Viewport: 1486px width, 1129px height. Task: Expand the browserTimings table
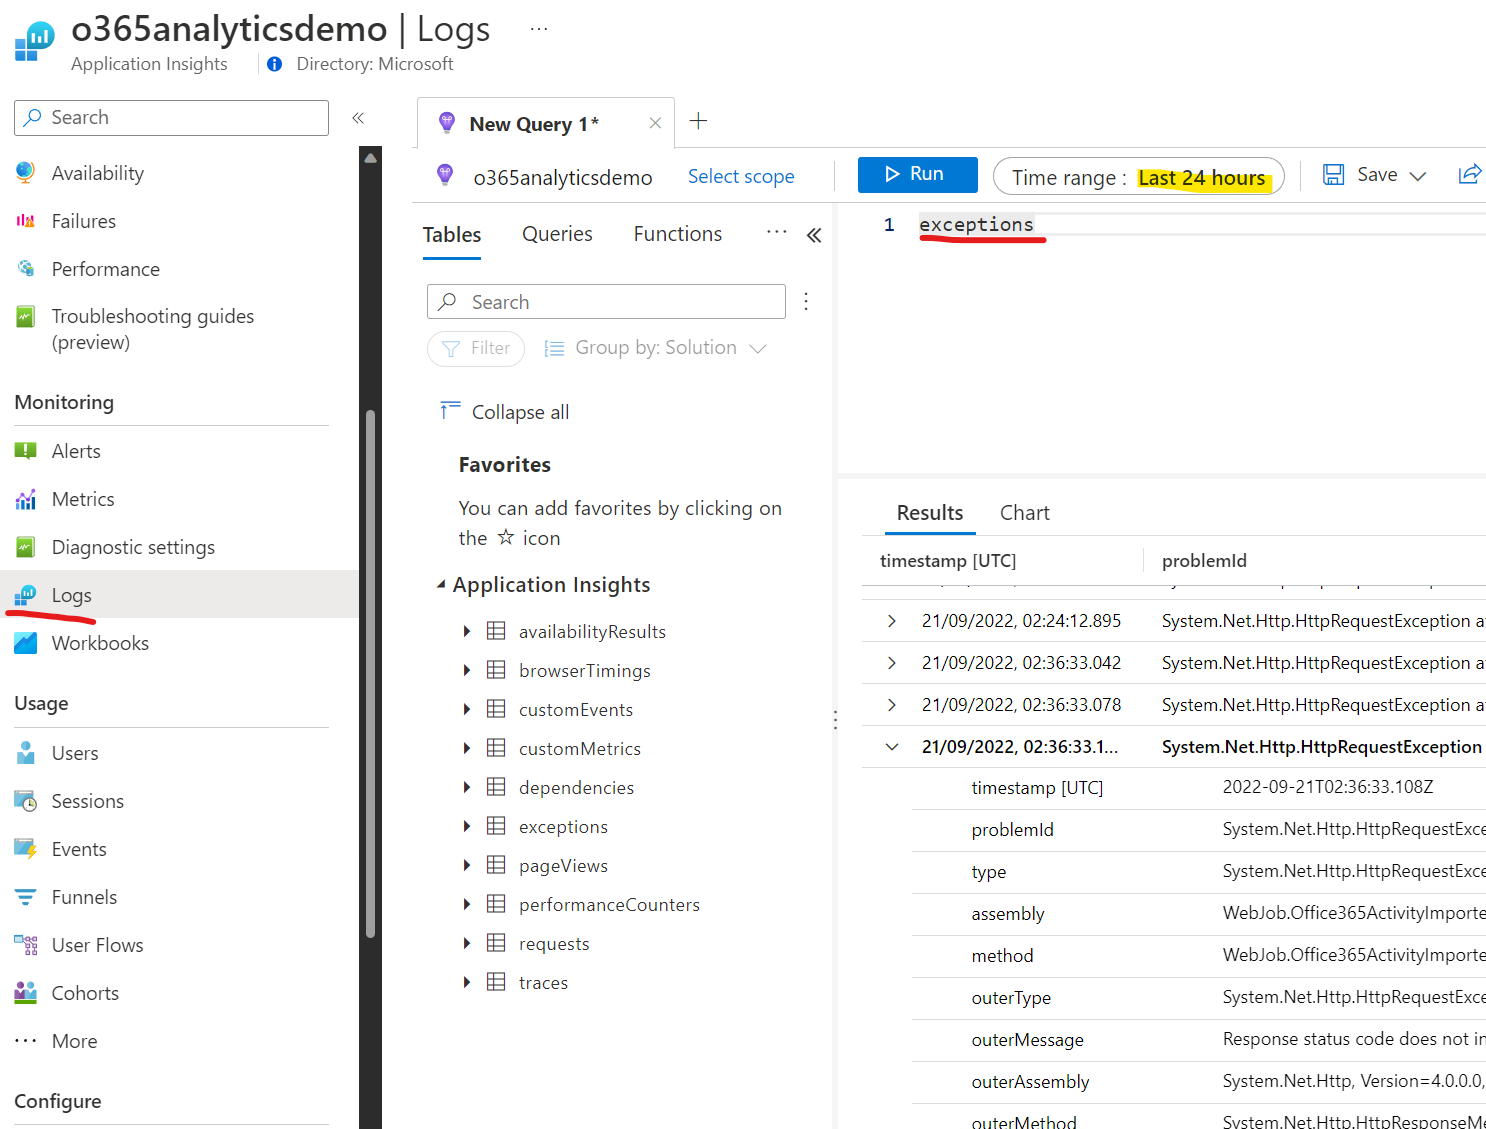[466, 670]
